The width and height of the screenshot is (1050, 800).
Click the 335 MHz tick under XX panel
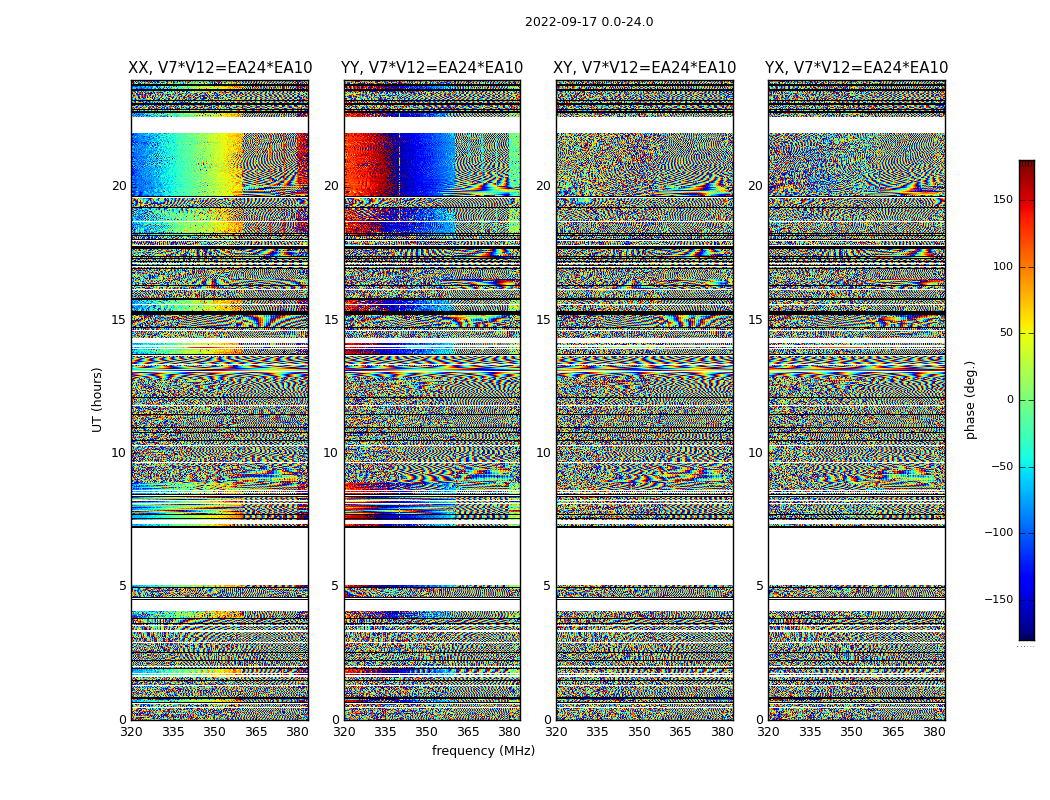pyautogui.click(x=173, y=732)
